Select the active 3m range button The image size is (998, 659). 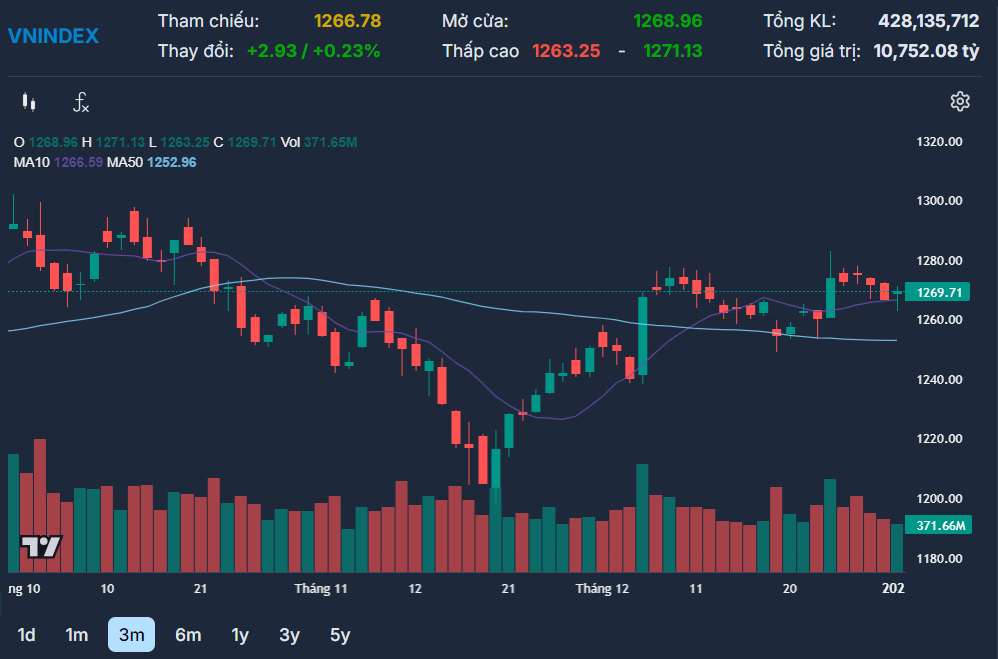(x=131, y=635)
